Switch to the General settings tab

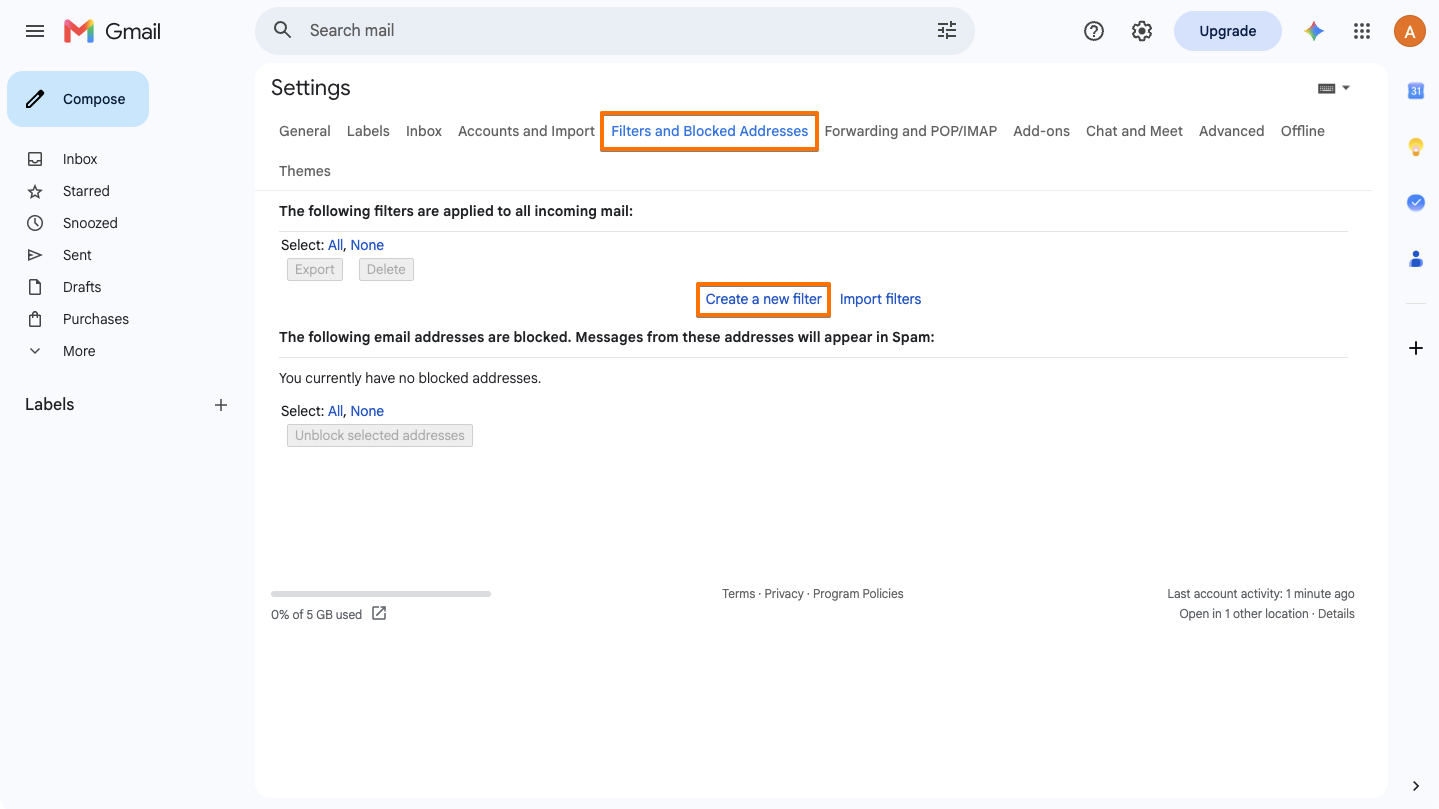(305, 131)
